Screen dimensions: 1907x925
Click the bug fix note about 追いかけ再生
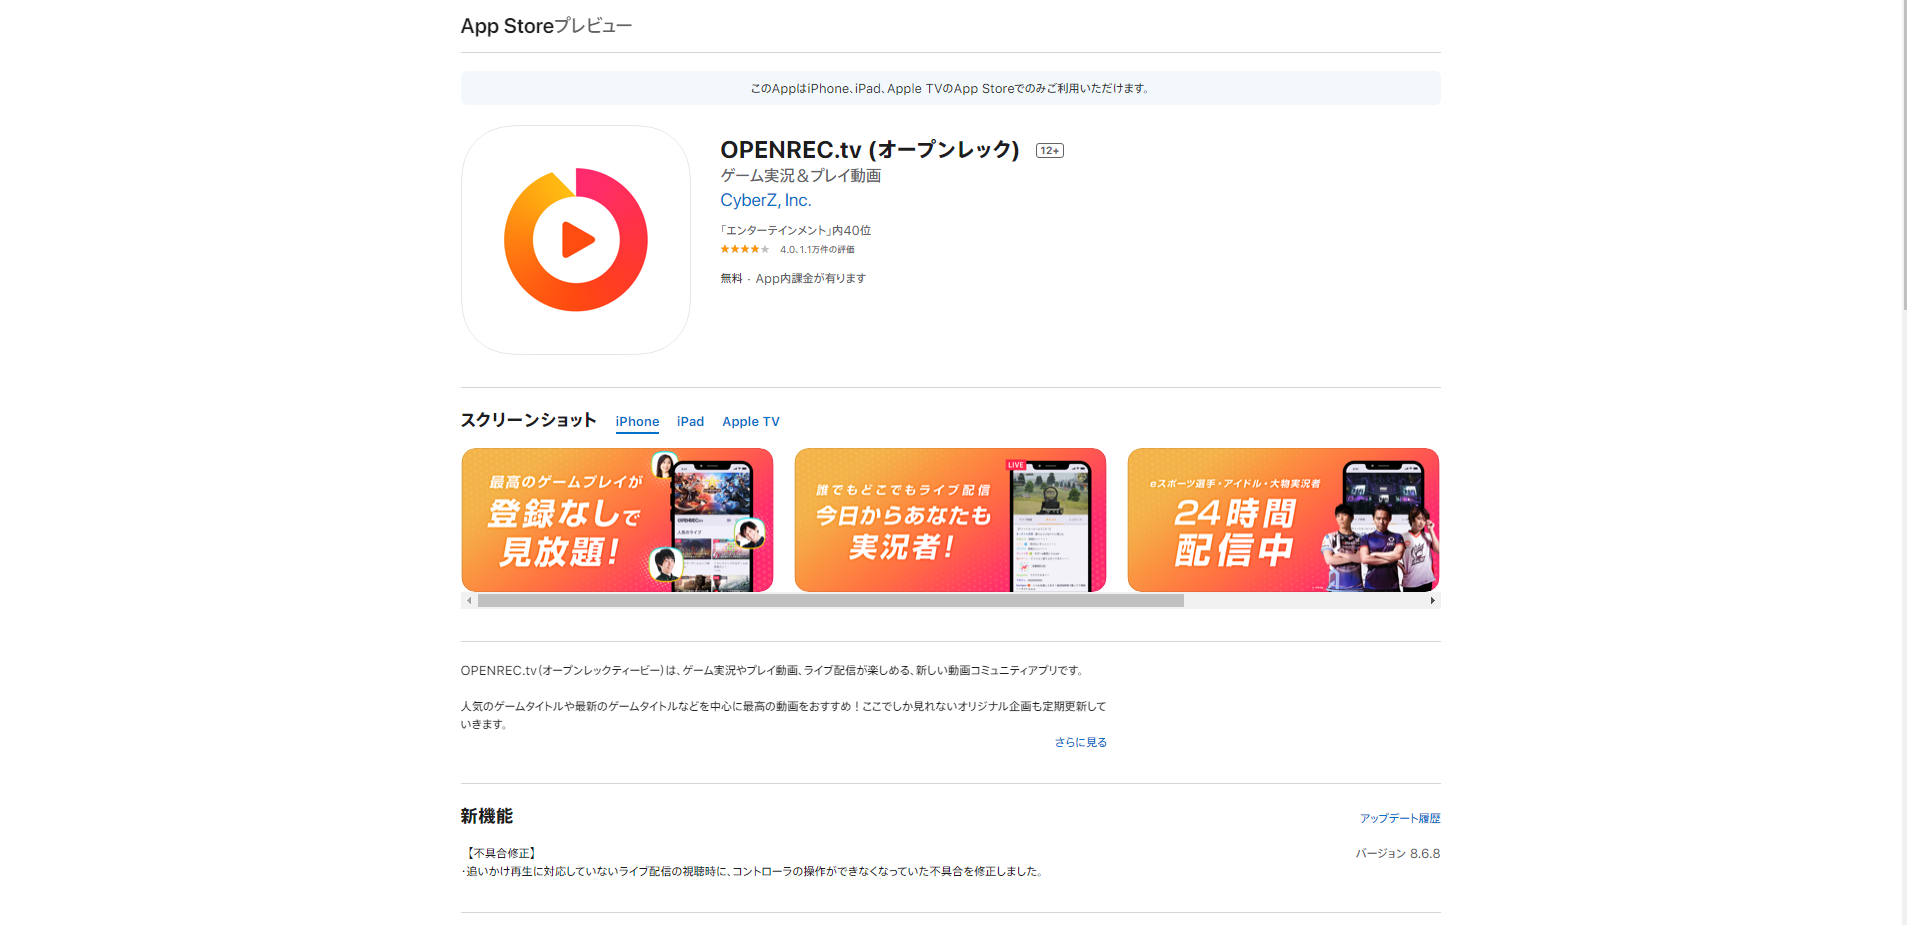(x=754, y=872)
